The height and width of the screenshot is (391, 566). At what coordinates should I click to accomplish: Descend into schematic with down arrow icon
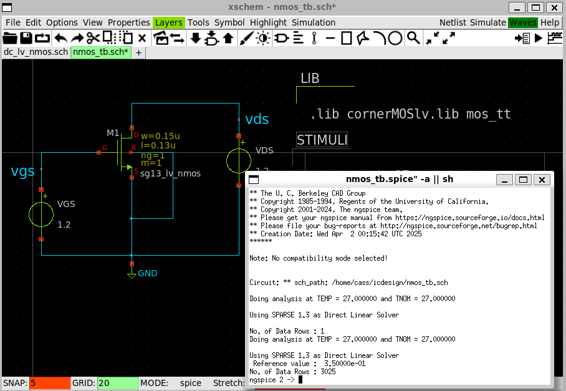[195, 38]
